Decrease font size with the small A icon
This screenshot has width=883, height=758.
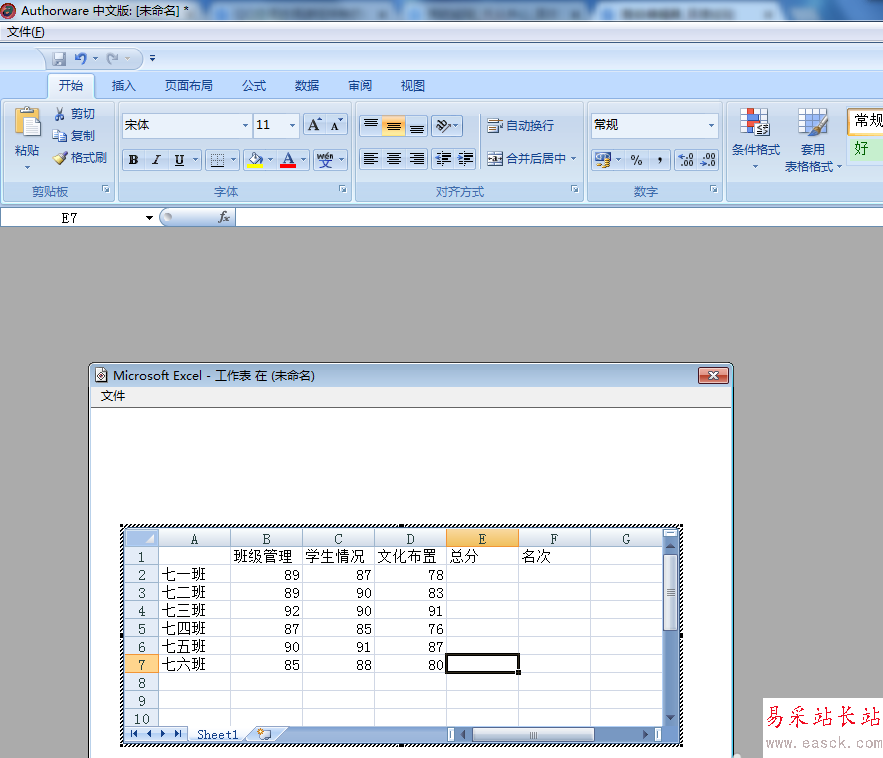click(x=336, y=125)
